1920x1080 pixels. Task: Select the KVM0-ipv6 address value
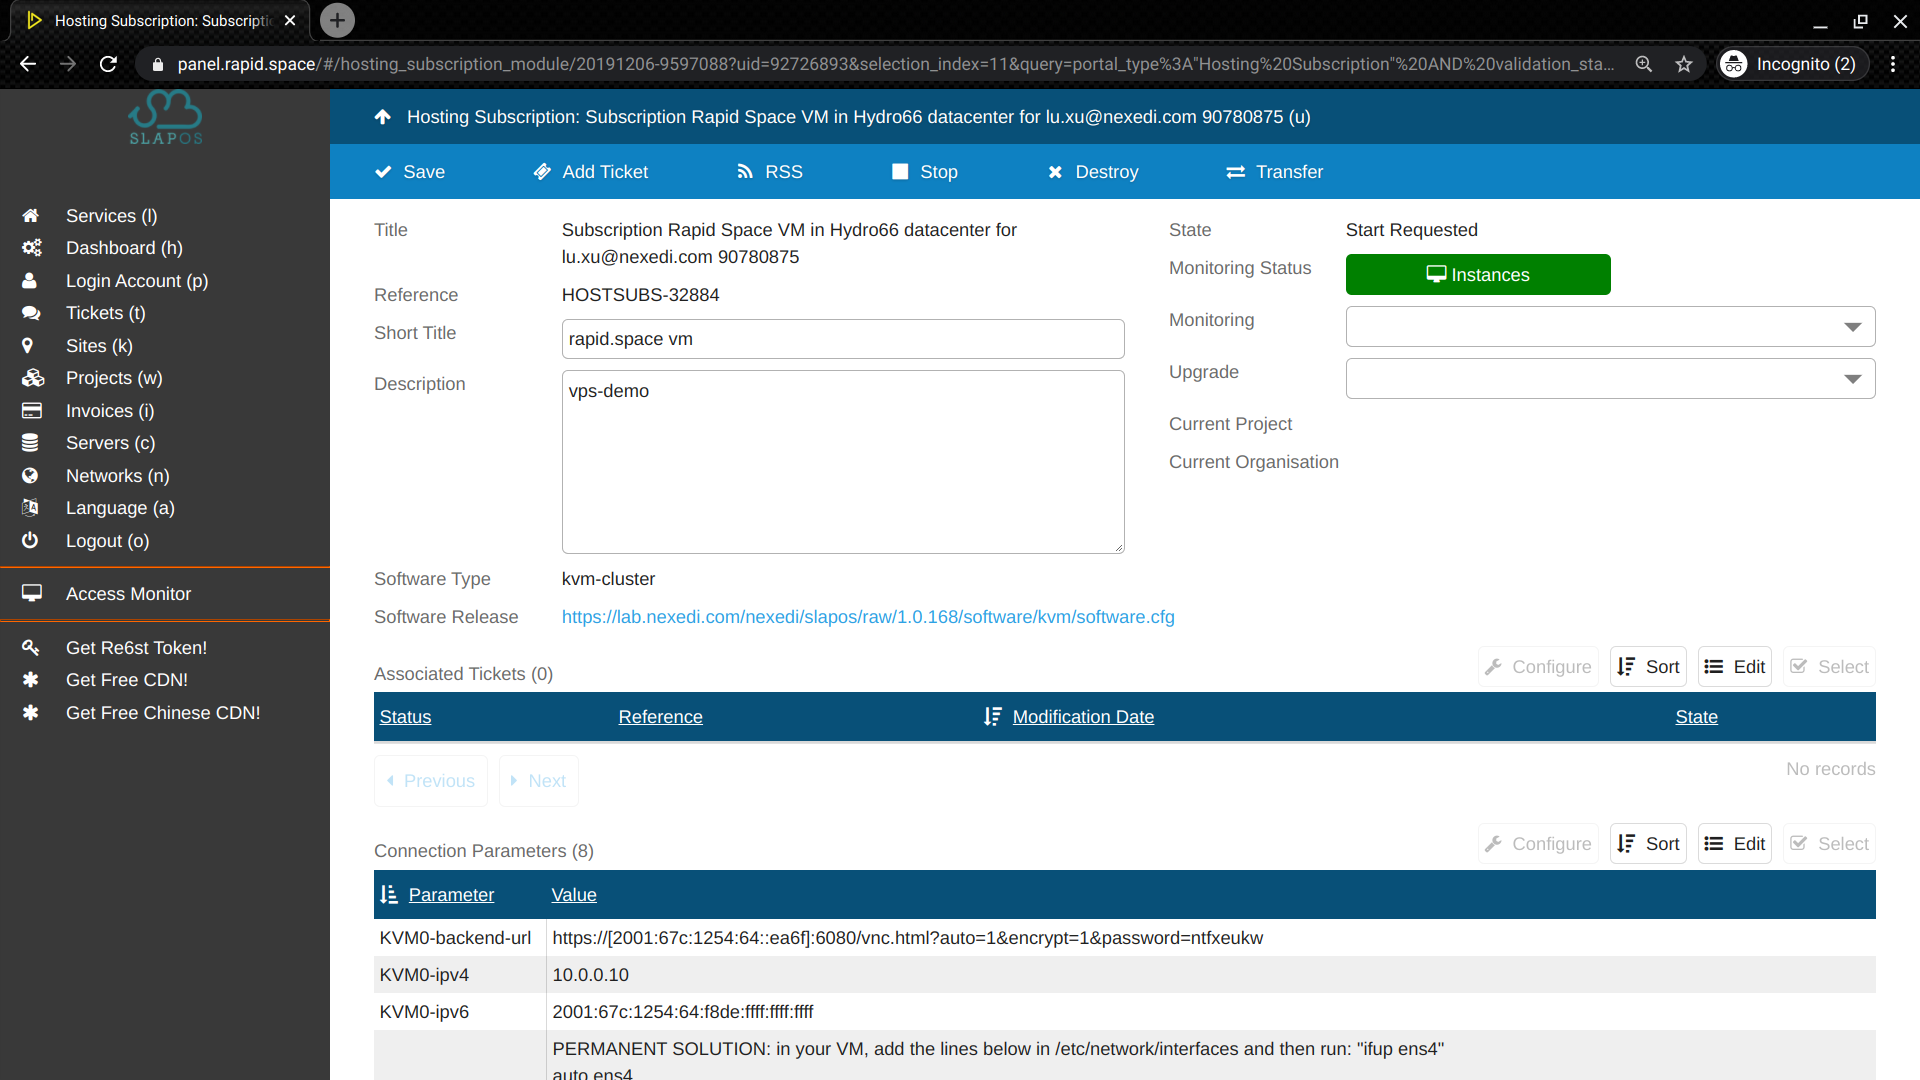[x=683, y=1012]
